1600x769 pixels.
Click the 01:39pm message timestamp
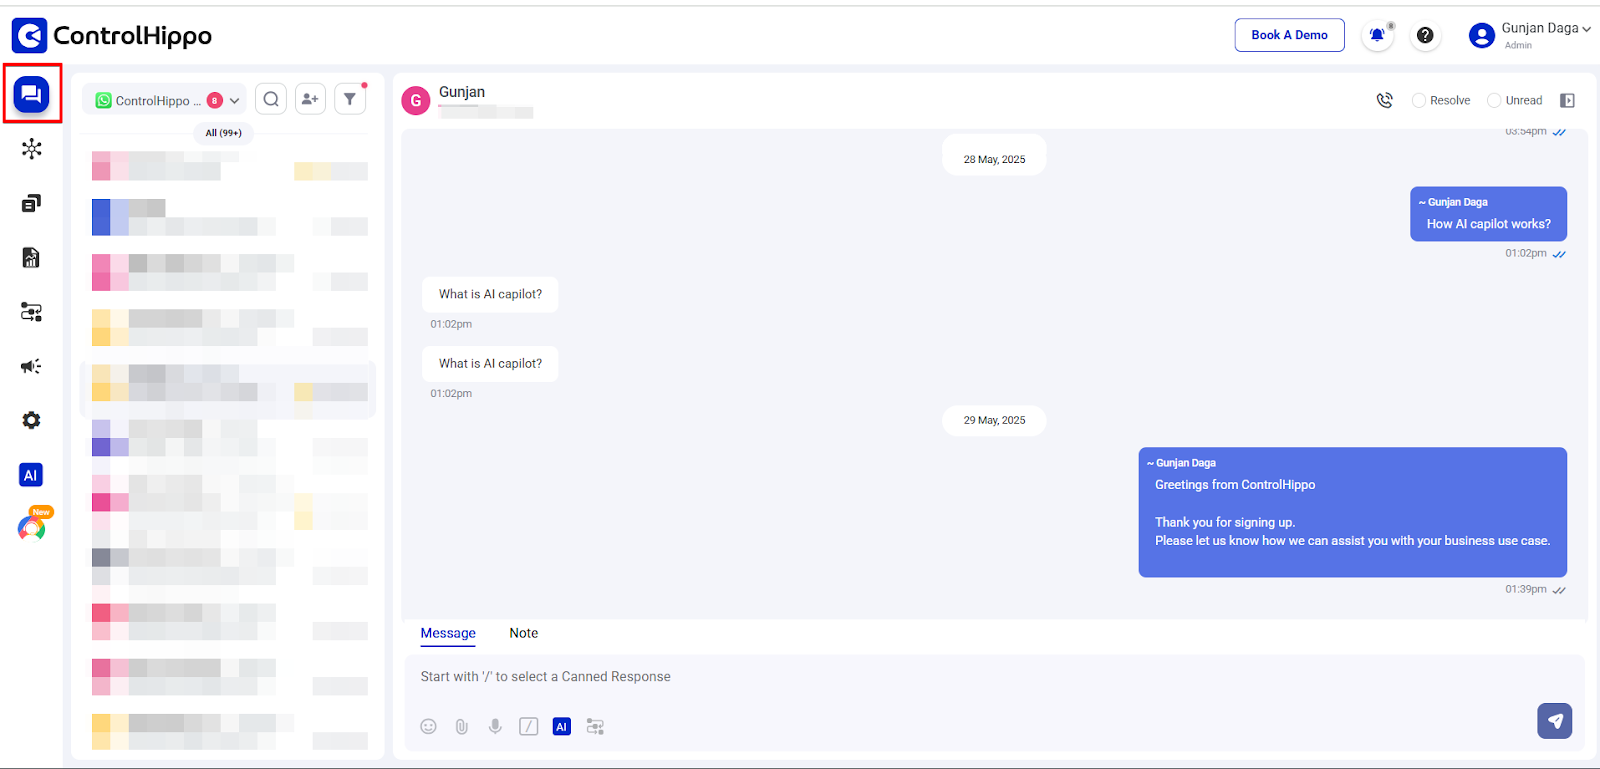tap(1526, 590)
